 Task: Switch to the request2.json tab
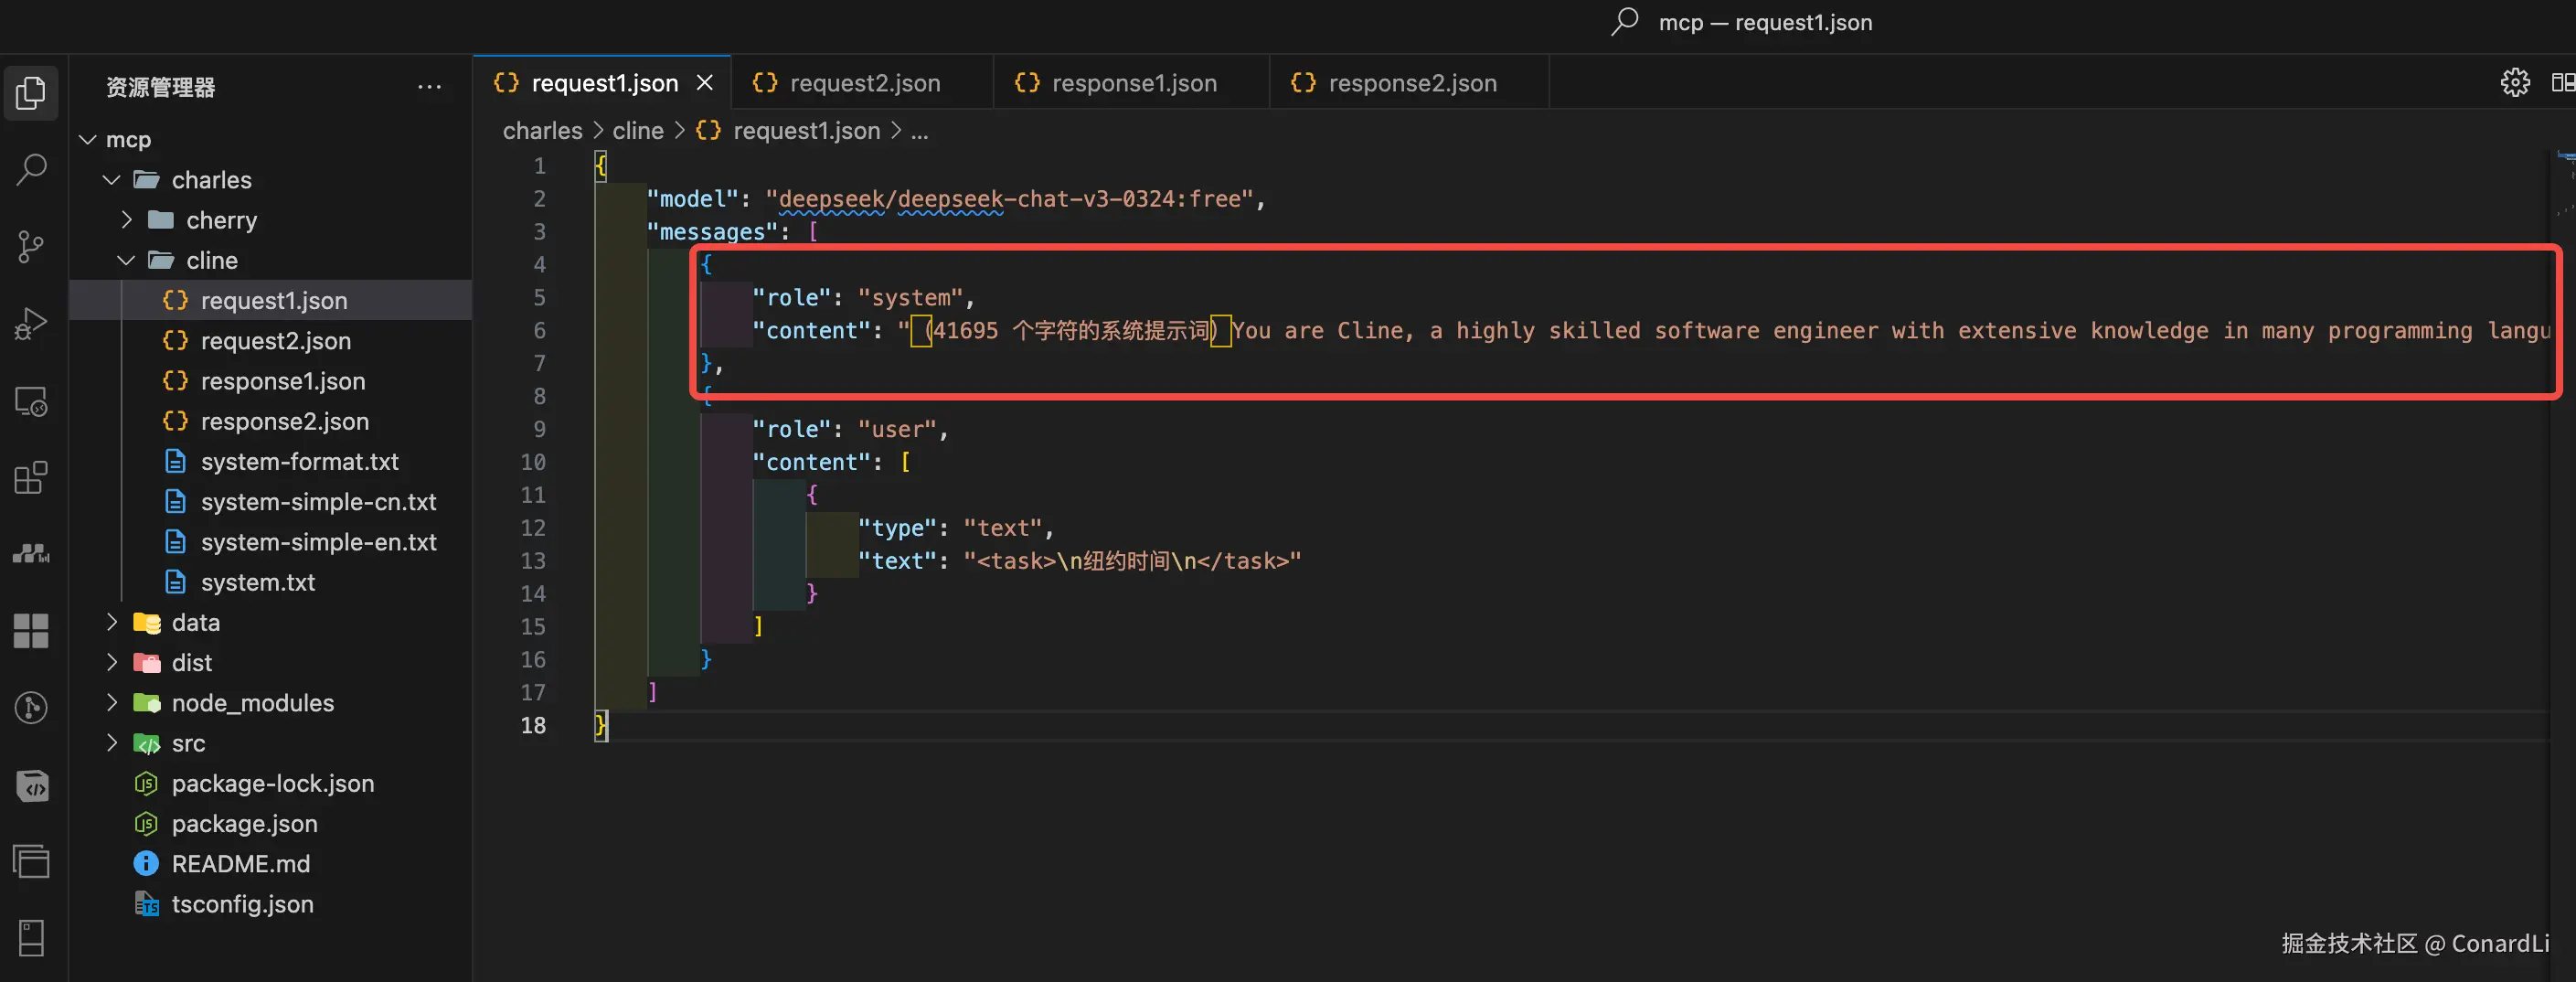coord(864,83)
